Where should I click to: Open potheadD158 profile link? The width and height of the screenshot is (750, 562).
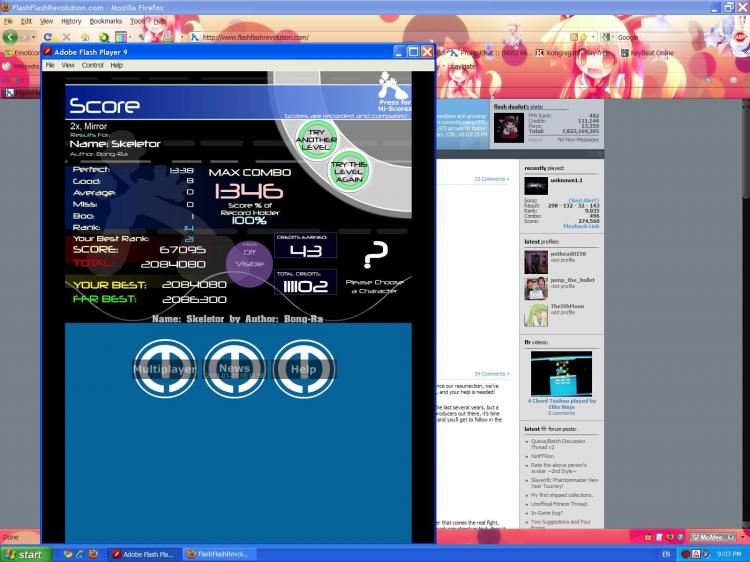[x=568, y=254]
